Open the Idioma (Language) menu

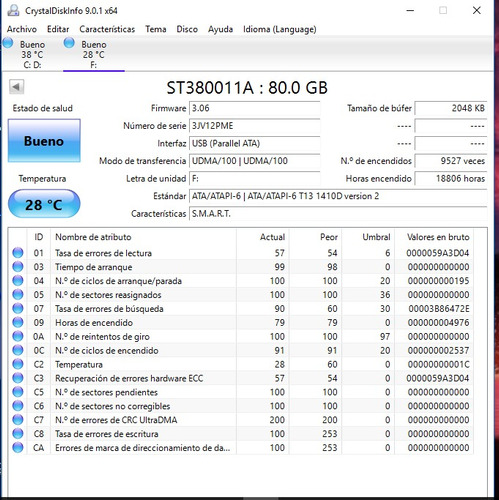pyautogui.click(x=280, y=29)
